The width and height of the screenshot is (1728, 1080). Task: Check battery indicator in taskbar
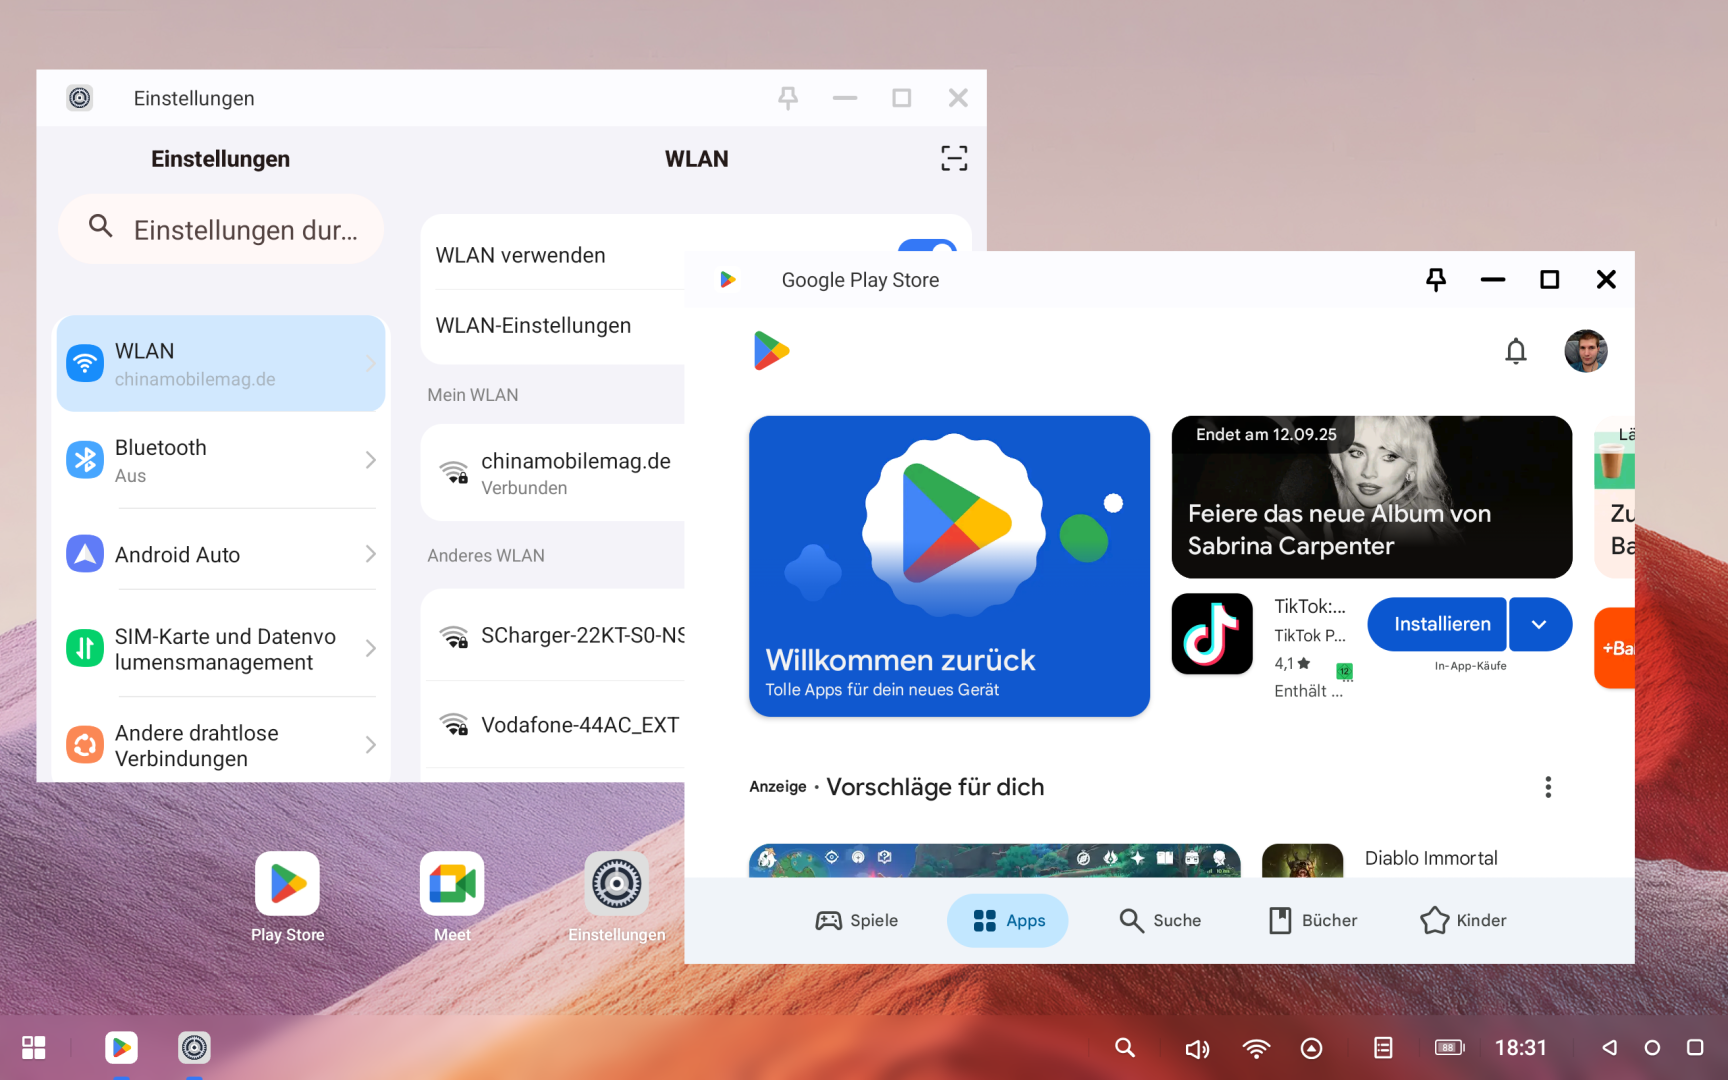click(1449, 1047)
